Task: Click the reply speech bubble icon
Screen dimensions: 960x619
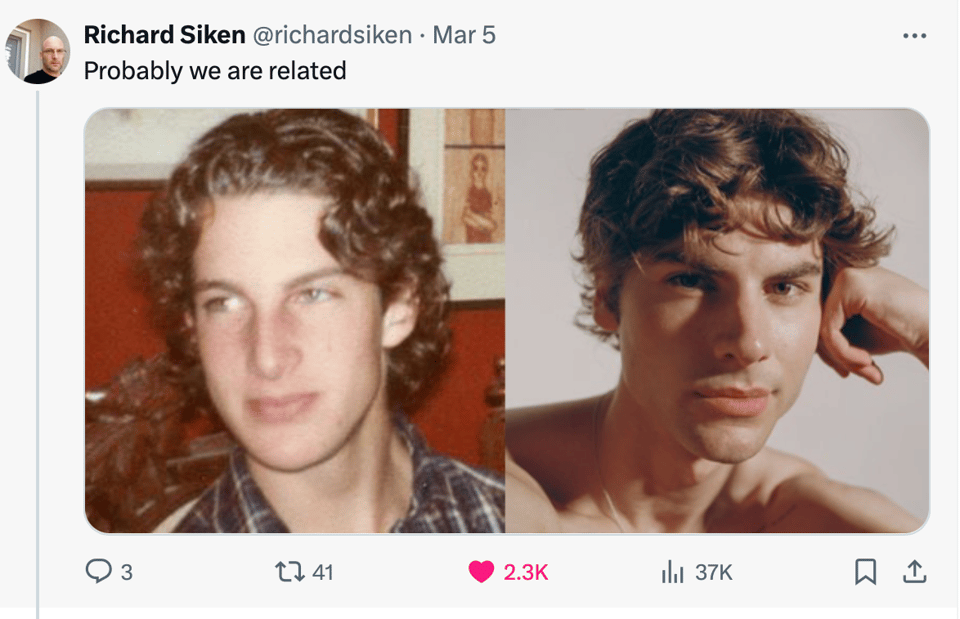Action: 98,571
